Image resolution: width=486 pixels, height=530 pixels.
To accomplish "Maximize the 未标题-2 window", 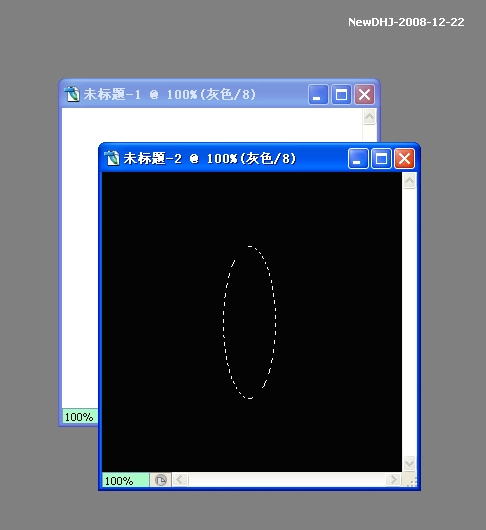I will coord(381,159).
